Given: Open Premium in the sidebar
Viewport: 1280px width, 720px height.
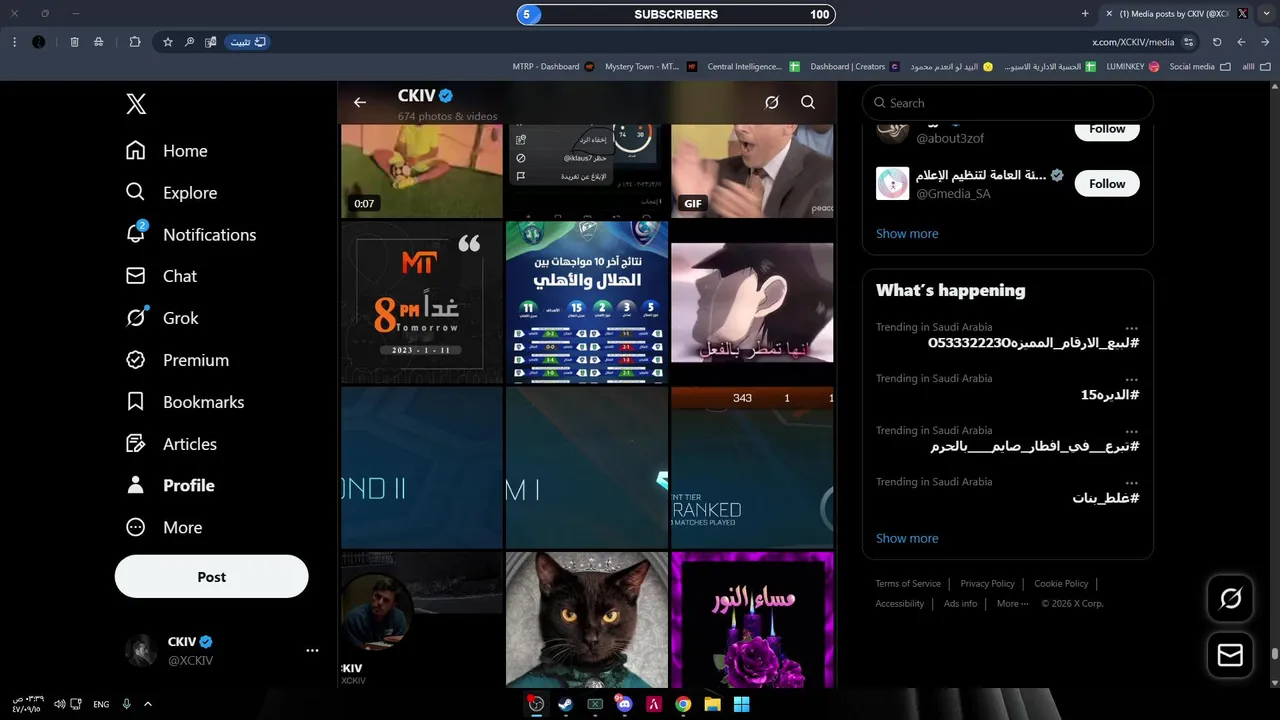Looking at the screenshot, I should (x=177, y=360).
